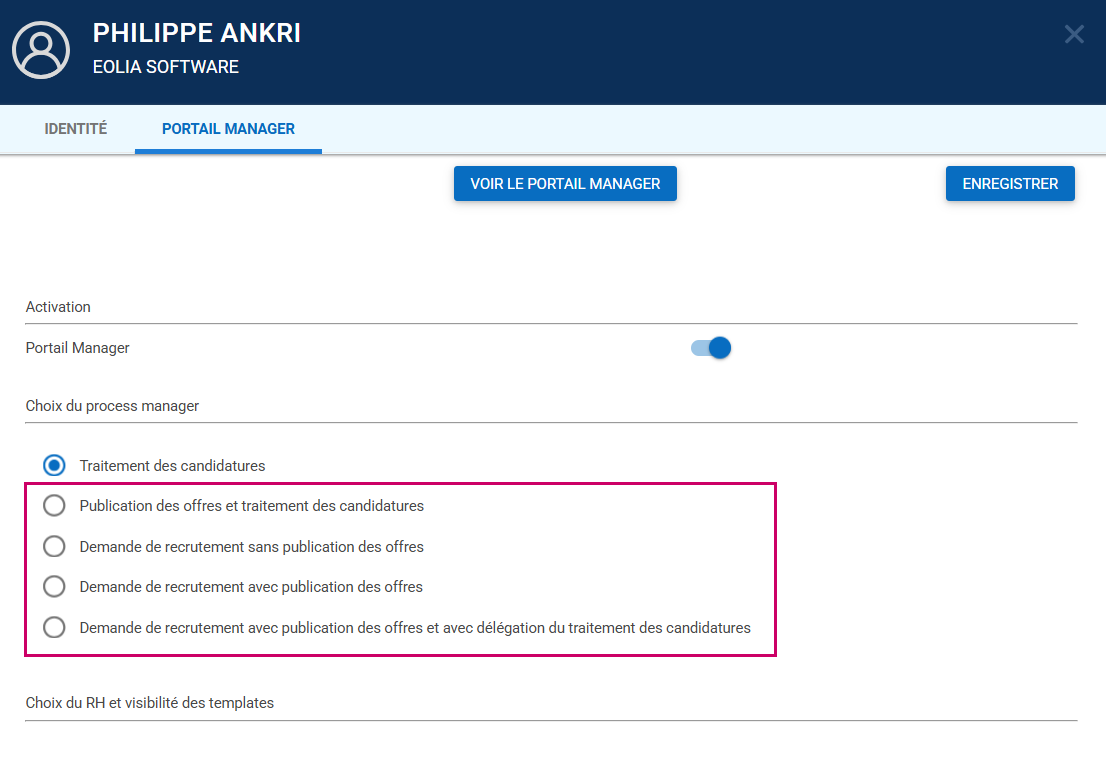Click the label text ending in délégation du traitement des candidatures
Viewport: 1106px width, 768px height.
(x=415, y=628)
